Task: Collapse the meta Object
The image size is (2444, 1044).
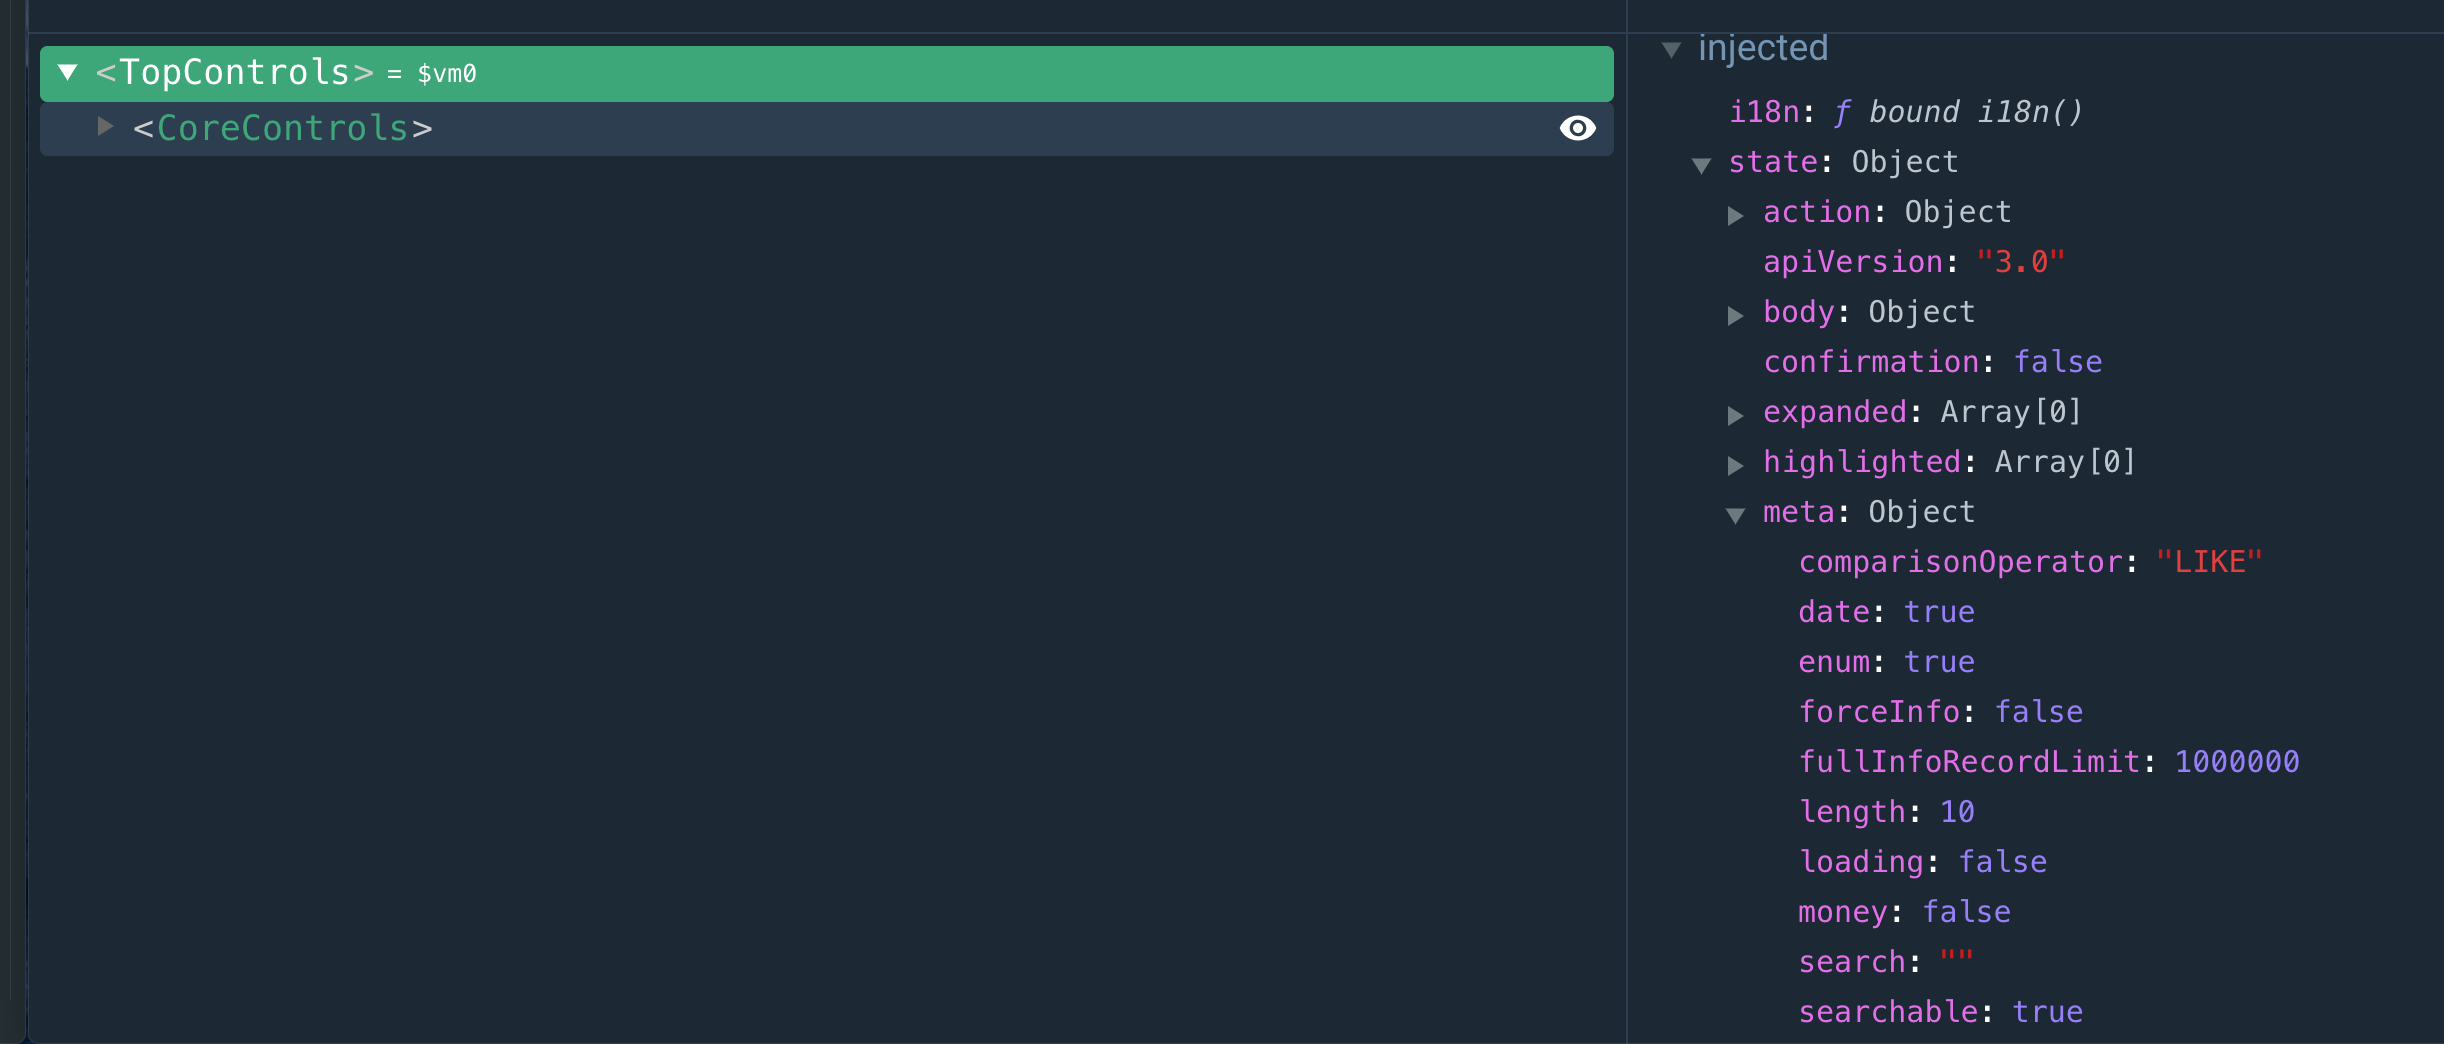Action: [x=1738, y=514]
